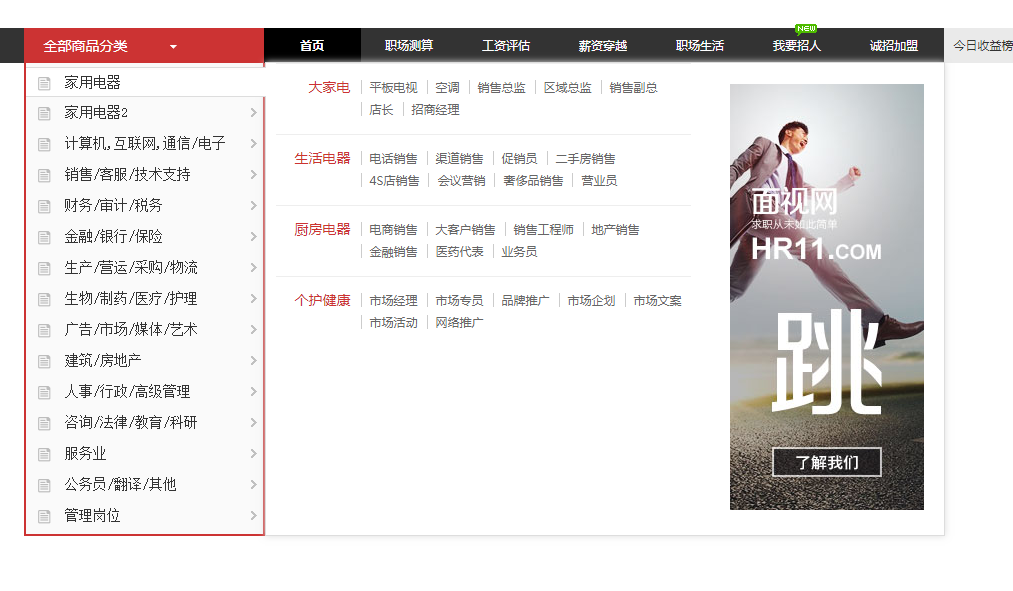Expand the 销售/客服/技术支持 submenu arrow
Image resolution: width=1013 pixels, height=591 pixels.
[253, 175]
